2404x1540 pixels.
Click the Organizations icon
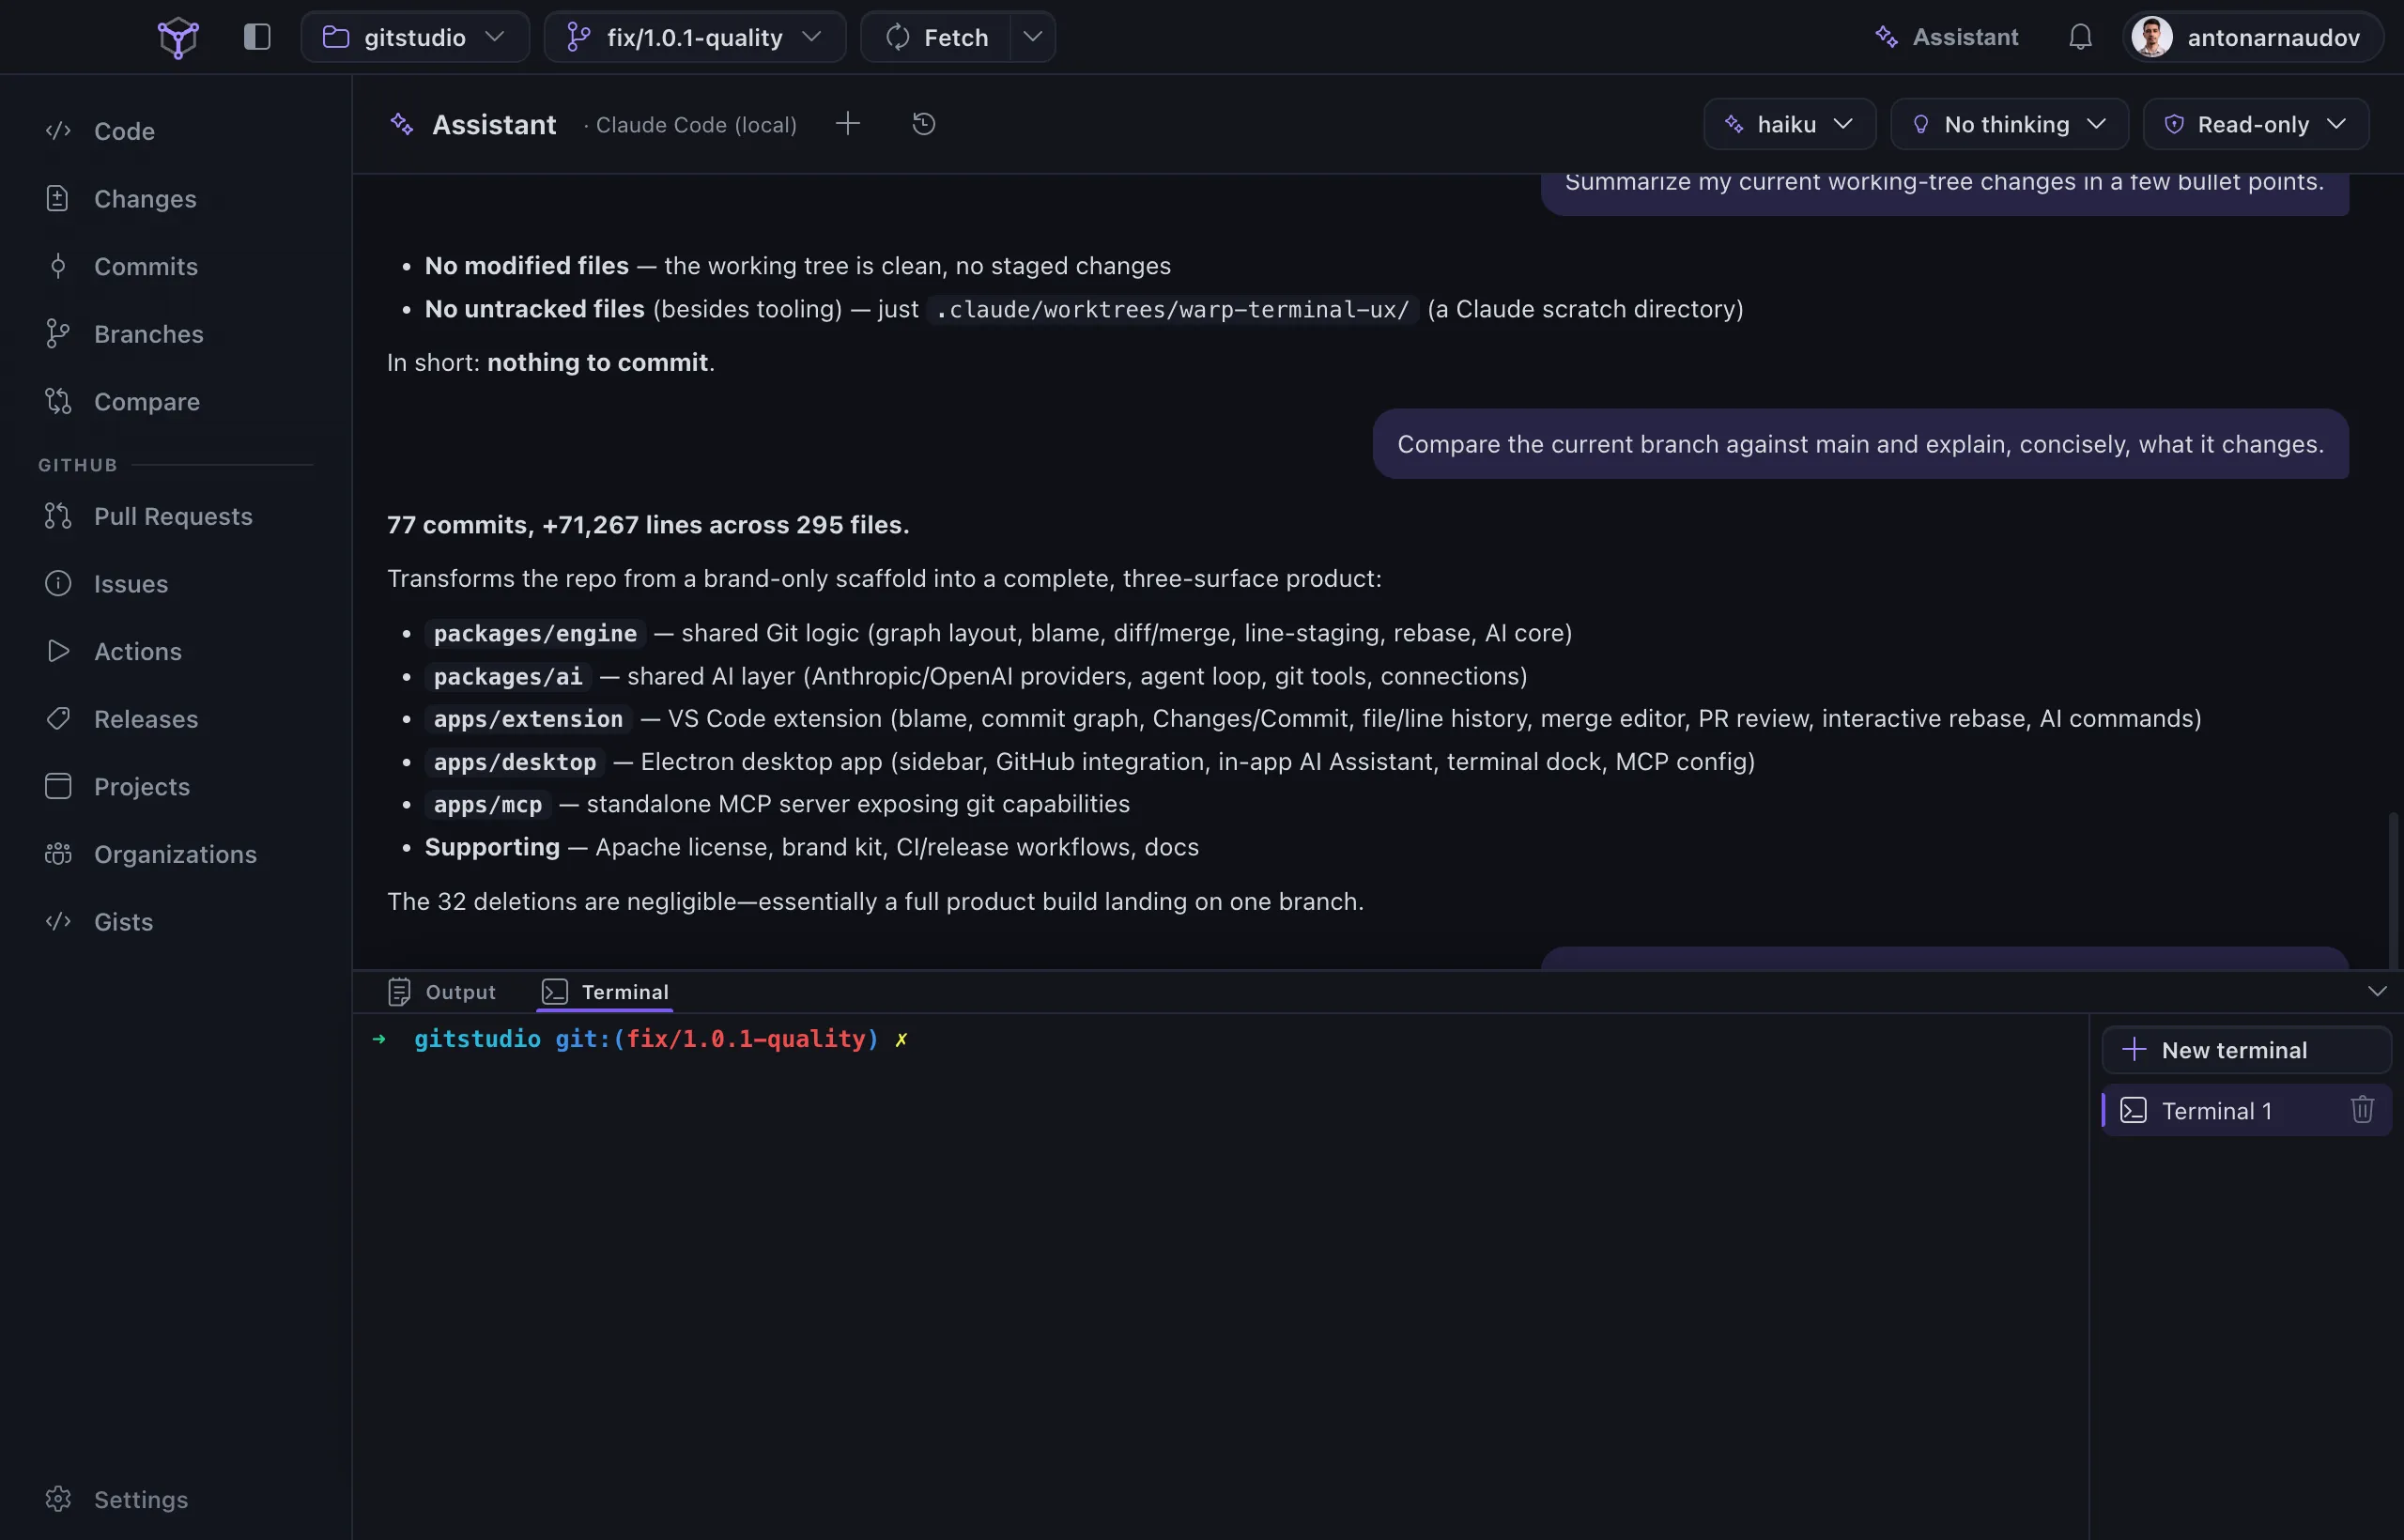pos(58,853)
